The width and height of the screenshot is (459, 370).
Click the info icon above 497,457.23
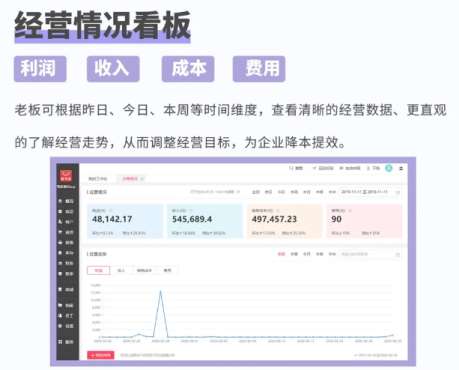277,211
